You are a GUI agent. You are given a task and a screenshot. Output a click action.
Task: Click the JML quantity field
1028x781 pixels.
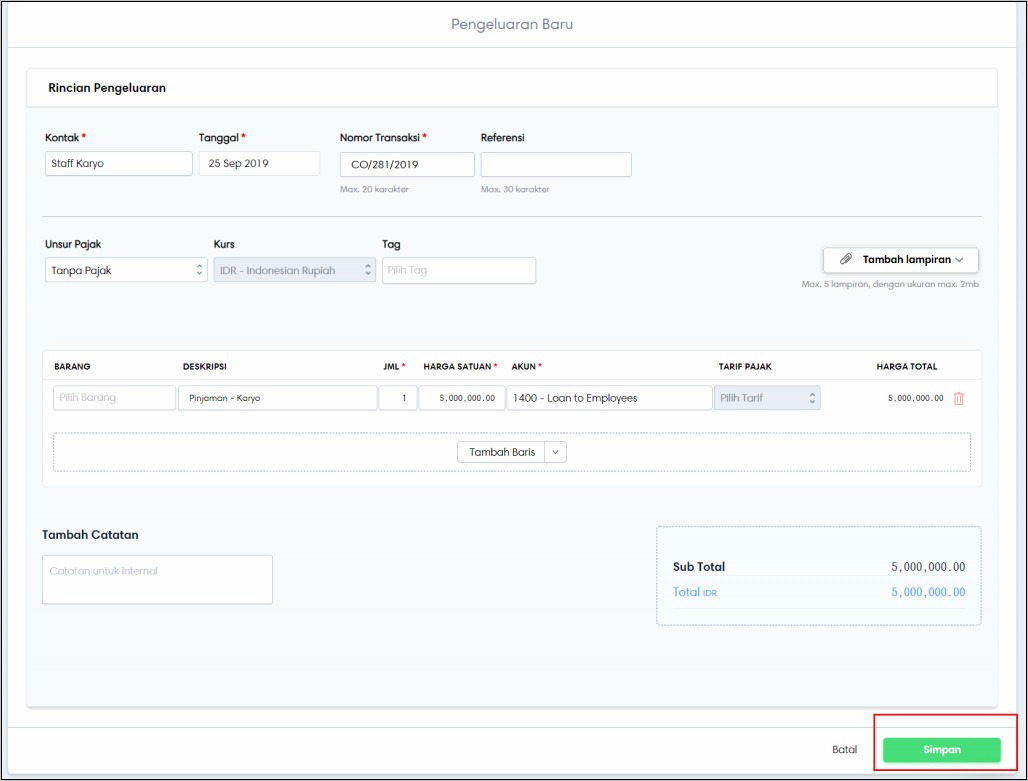[x=398, y=398]
